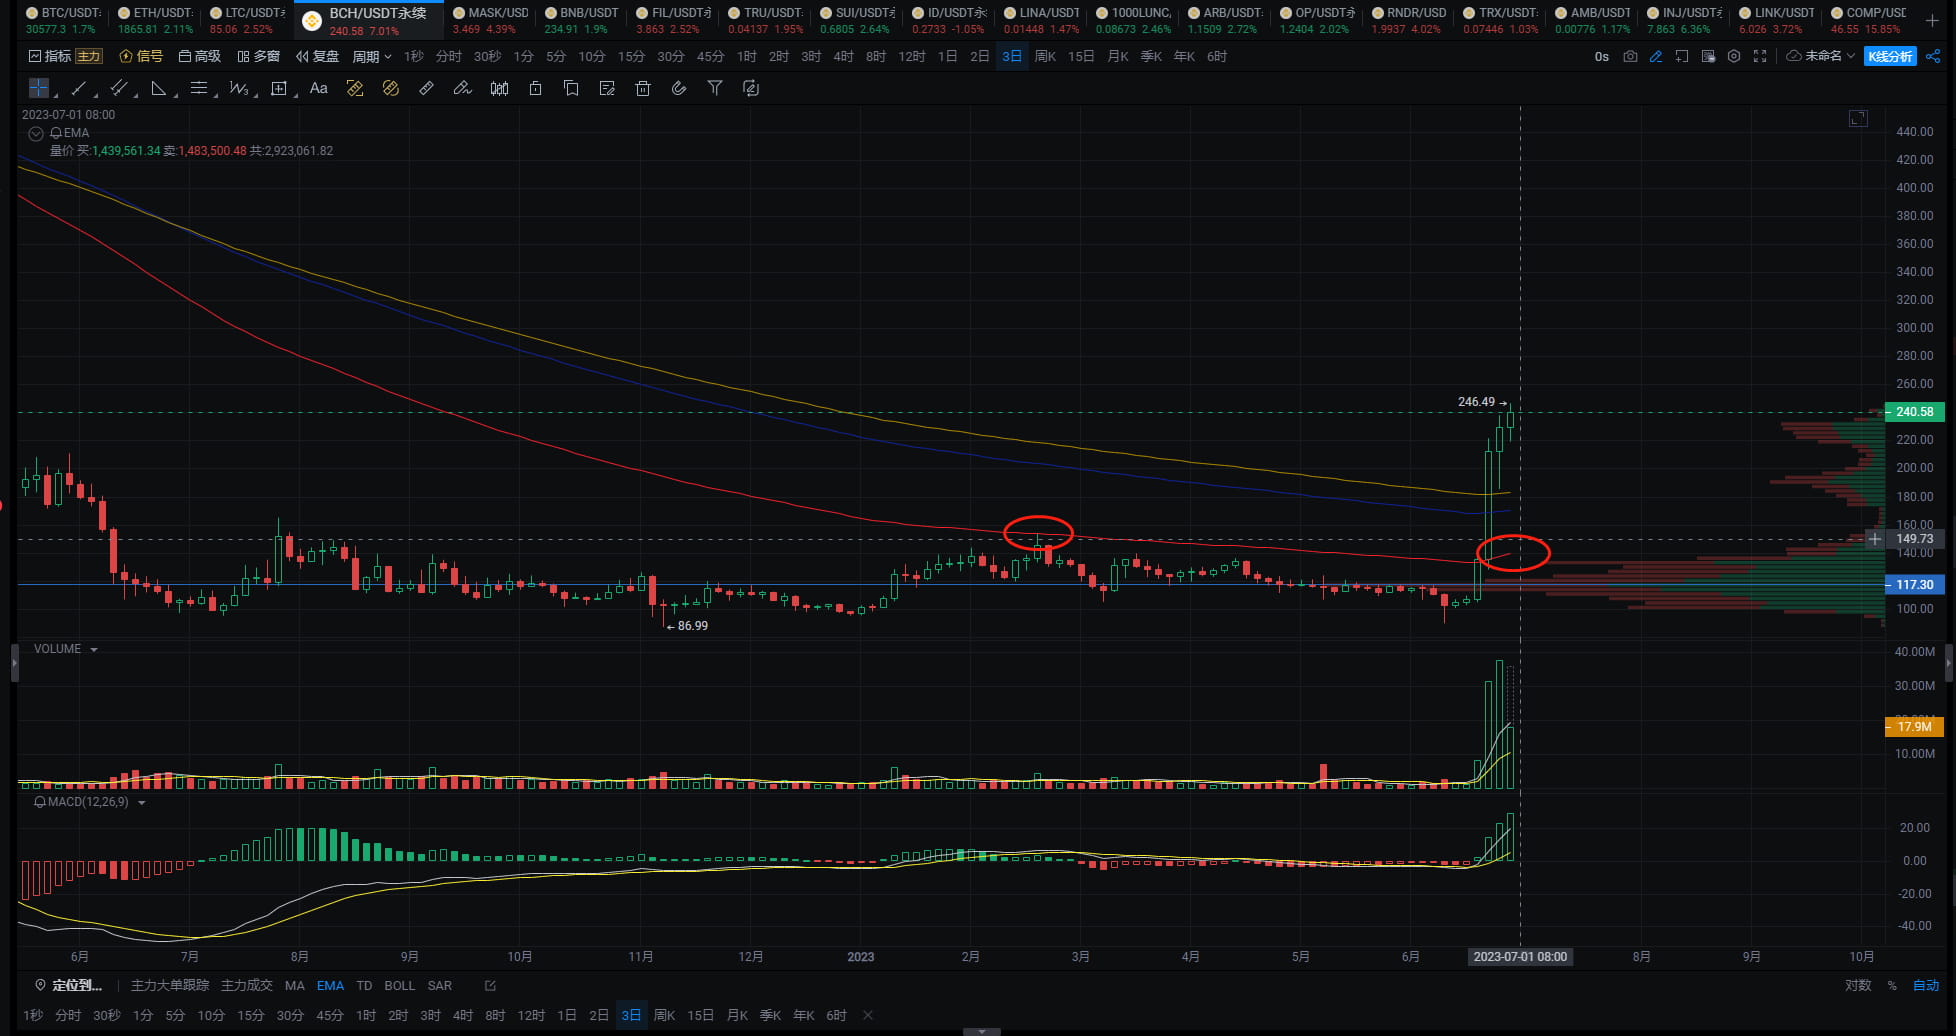
Task: Click the K线分析 button
Action: click(1890, 57)
